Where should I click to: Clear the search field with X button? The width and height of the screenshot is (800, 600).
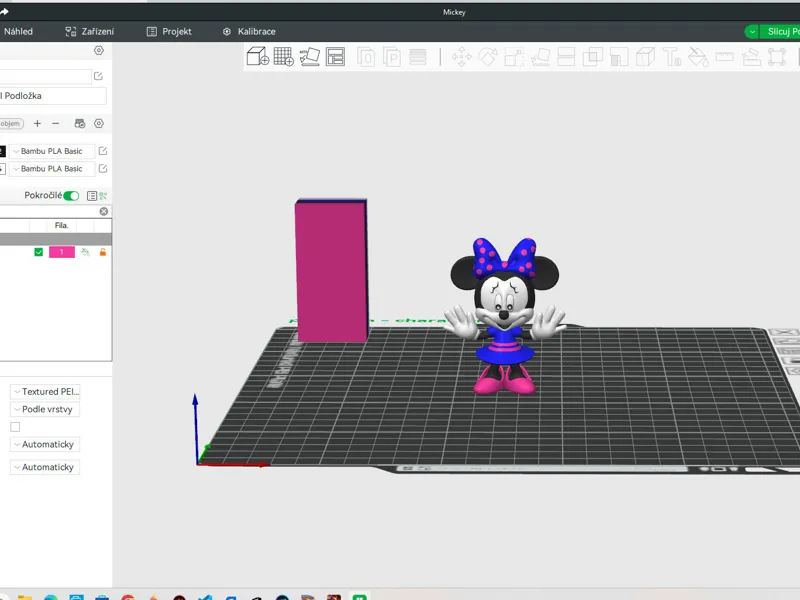pyautogui.click(x=104, y=211)
